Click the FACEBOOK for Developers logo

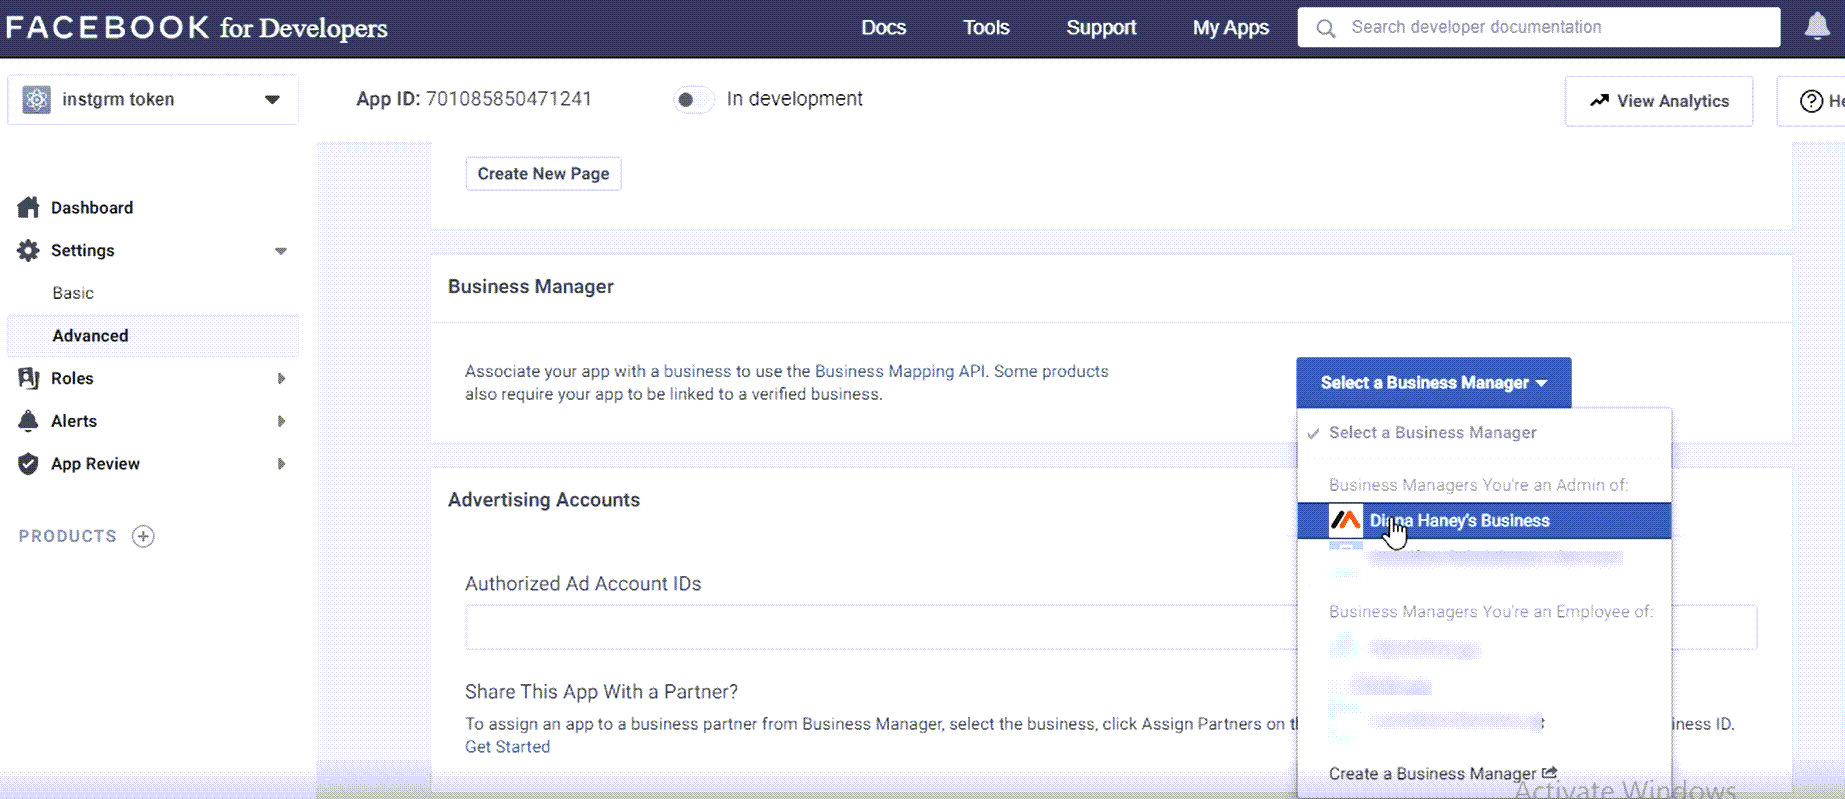click(x=197, y=27)
